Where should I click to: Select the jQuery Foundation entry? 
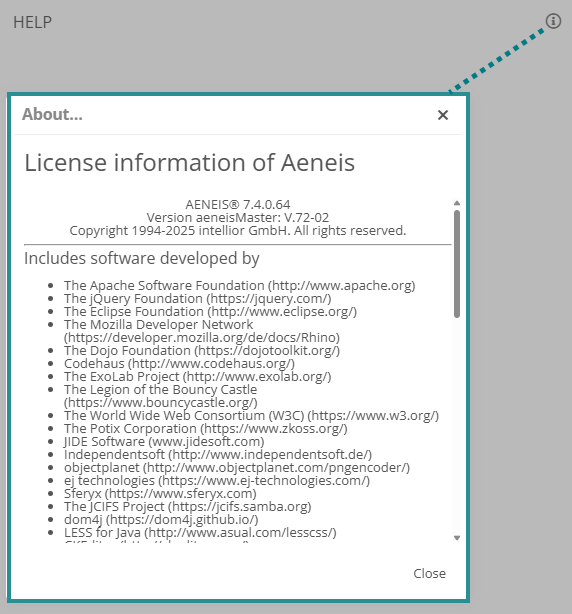198,298
